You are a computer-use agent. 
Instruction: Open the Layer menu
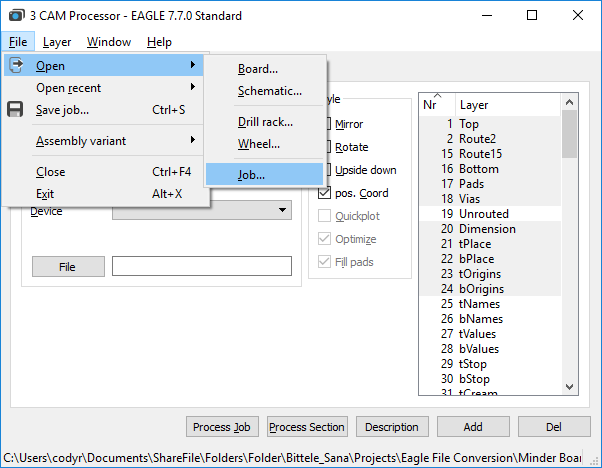click(57, 42)
